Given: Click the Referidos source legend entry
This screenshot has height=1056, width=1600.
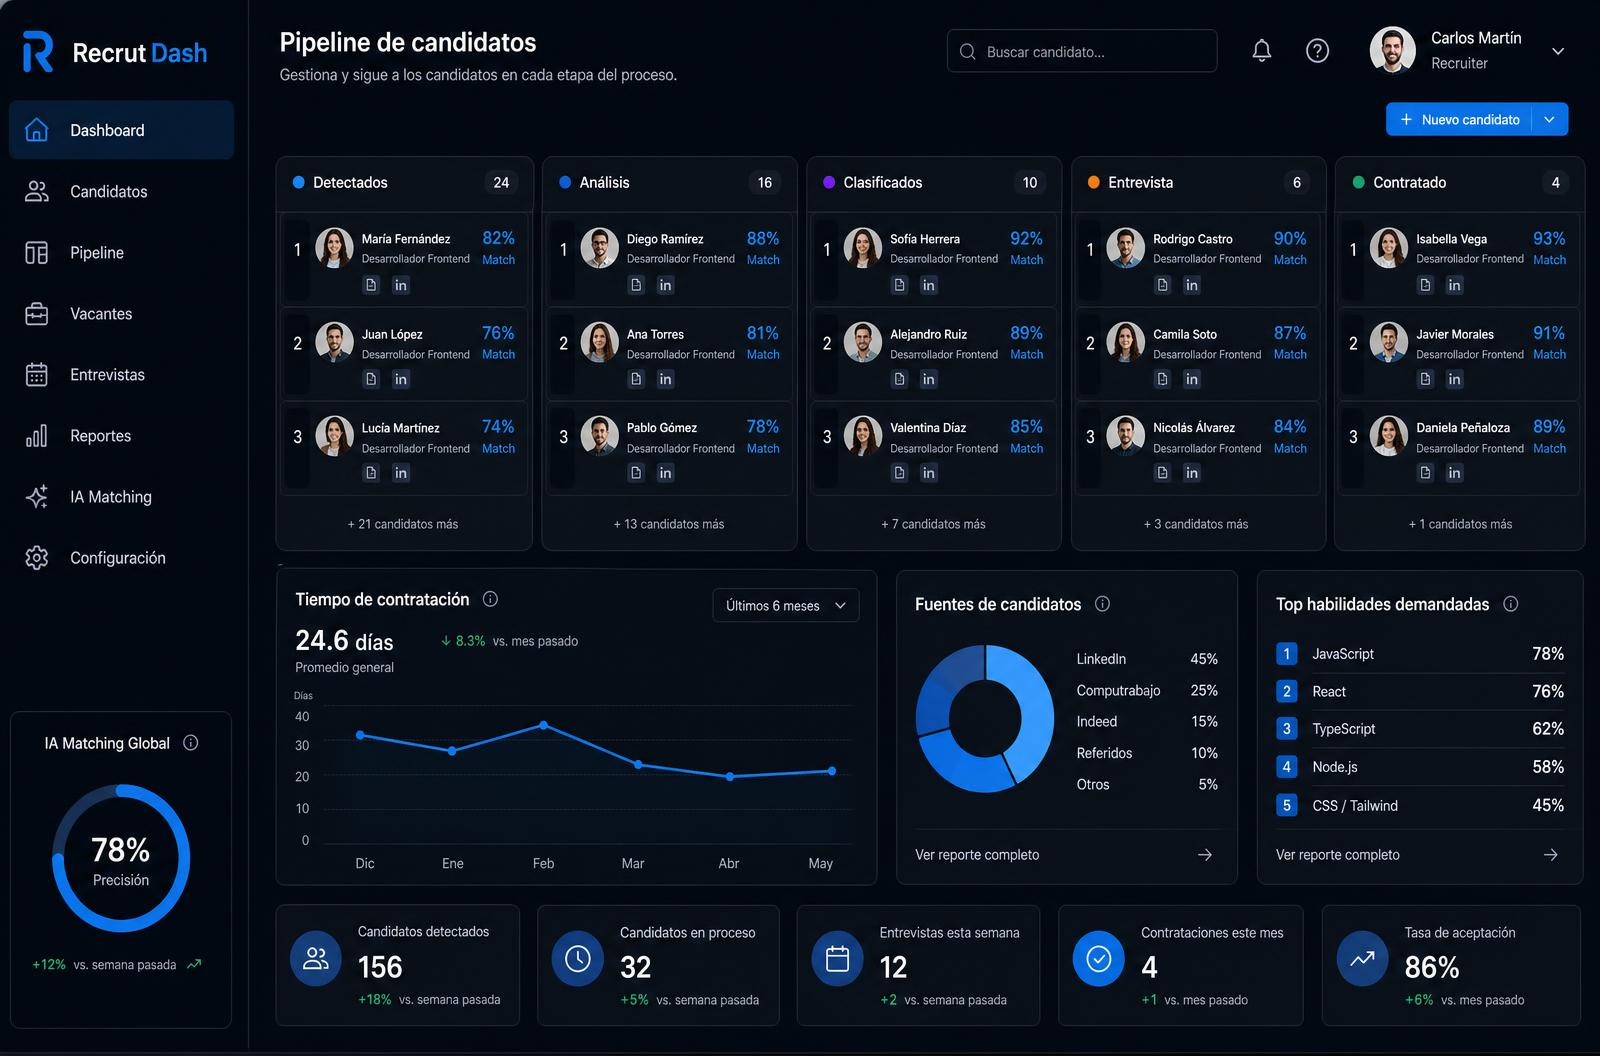Looking at the screenshot, I should (1147, 753).
